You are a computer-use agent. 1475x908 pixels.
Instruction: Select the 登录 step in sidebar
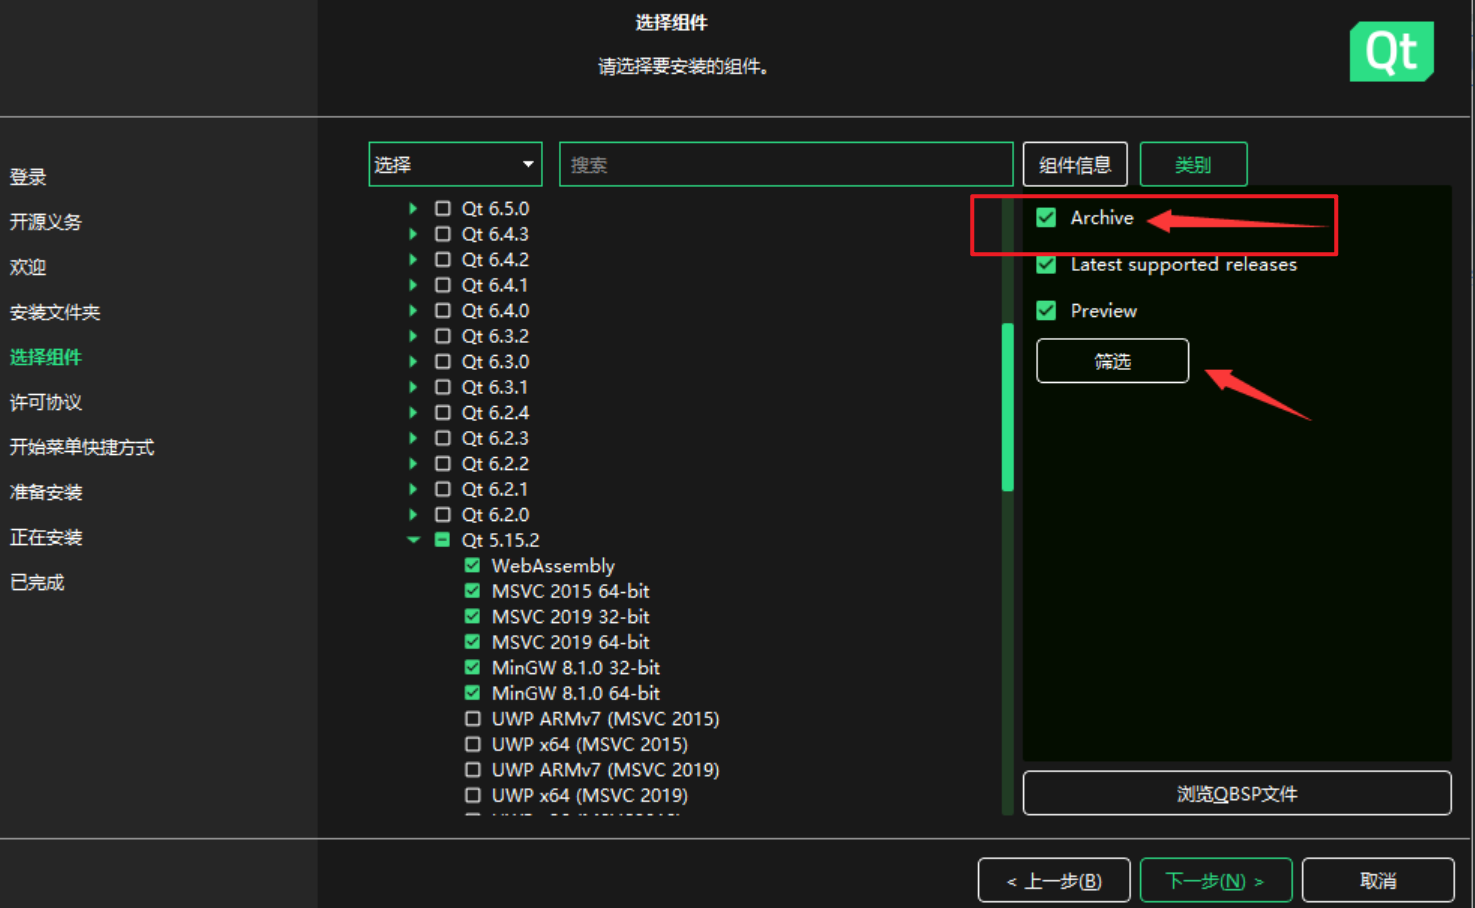tap(28, 177)
